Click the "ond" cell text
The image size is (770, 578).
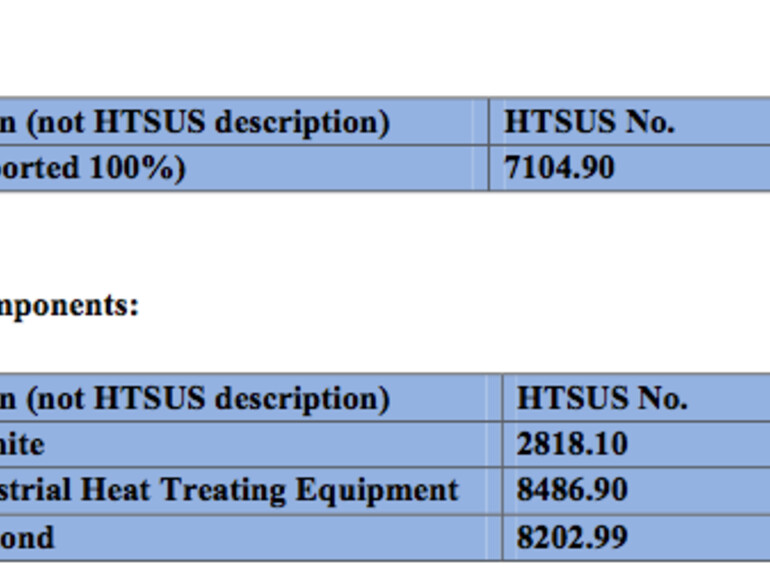(x=27, y=538)
